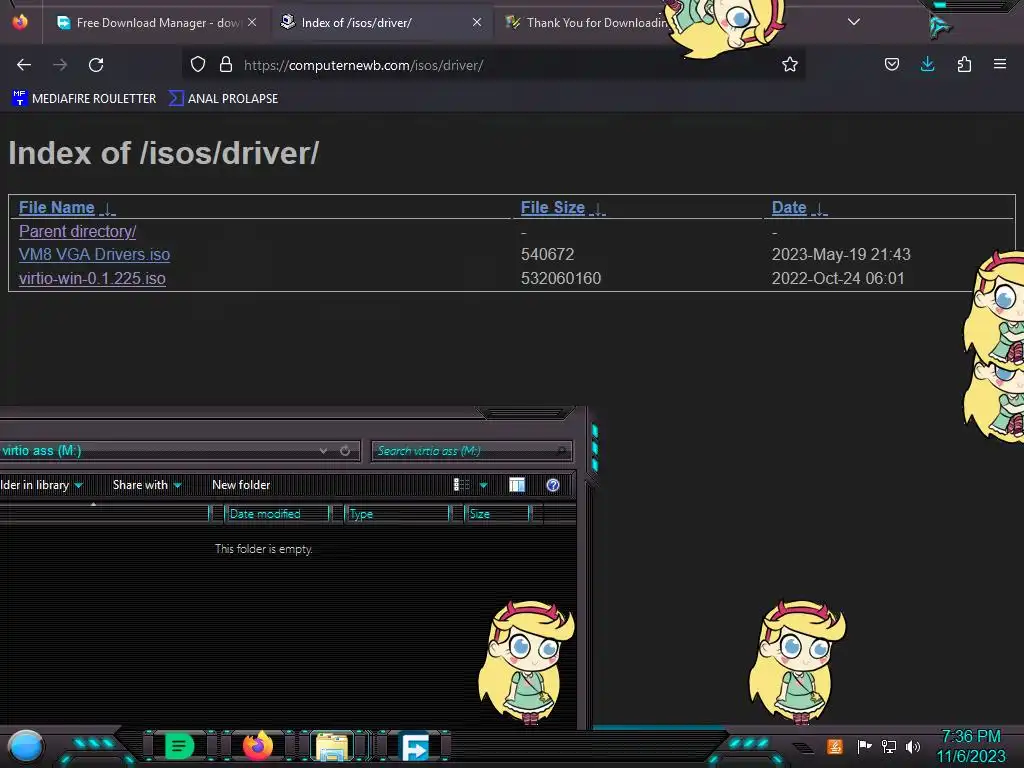Sort listing by Date

[789, 208]
